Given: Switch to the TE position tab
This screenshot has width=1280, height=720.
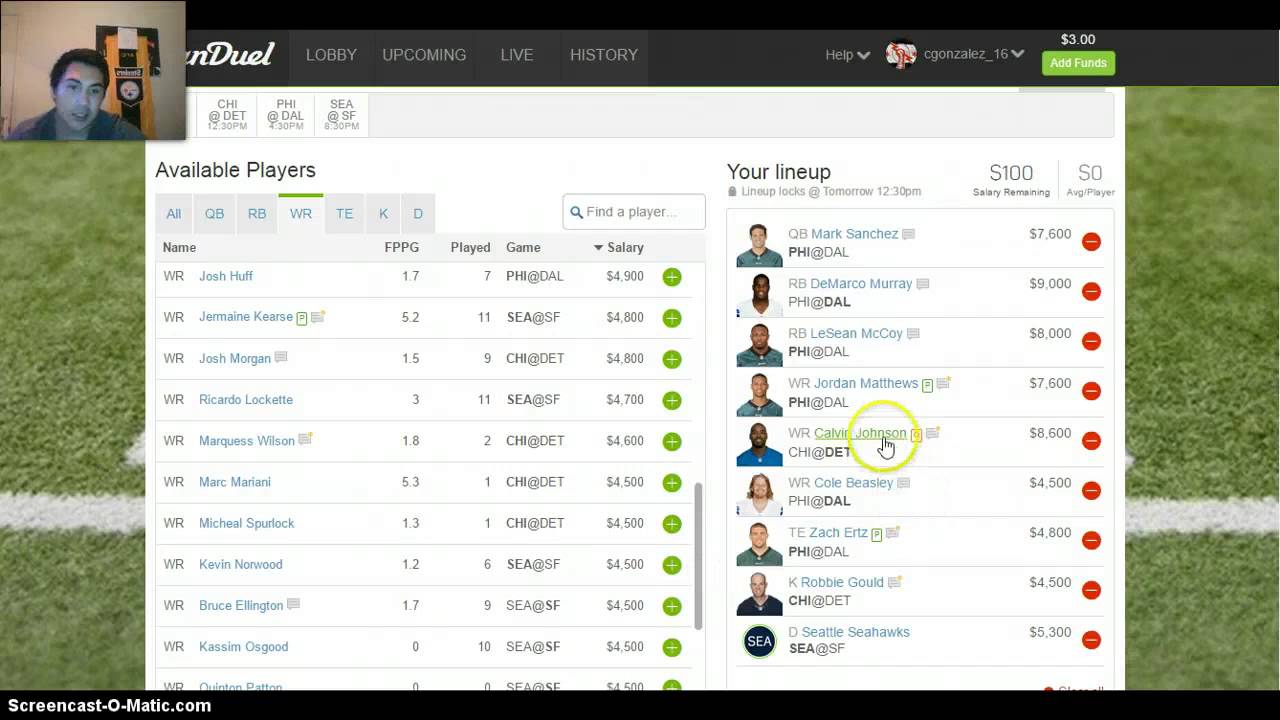Looking at the screenshot, I should coord(344,213).
